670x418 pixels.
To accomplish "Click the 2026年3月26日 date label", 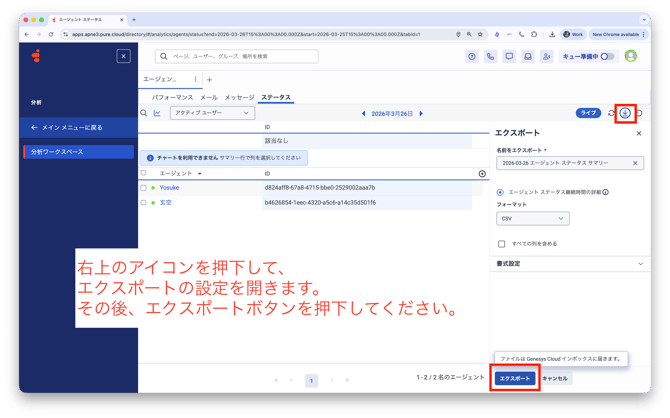I will click(x=392, y=114).
